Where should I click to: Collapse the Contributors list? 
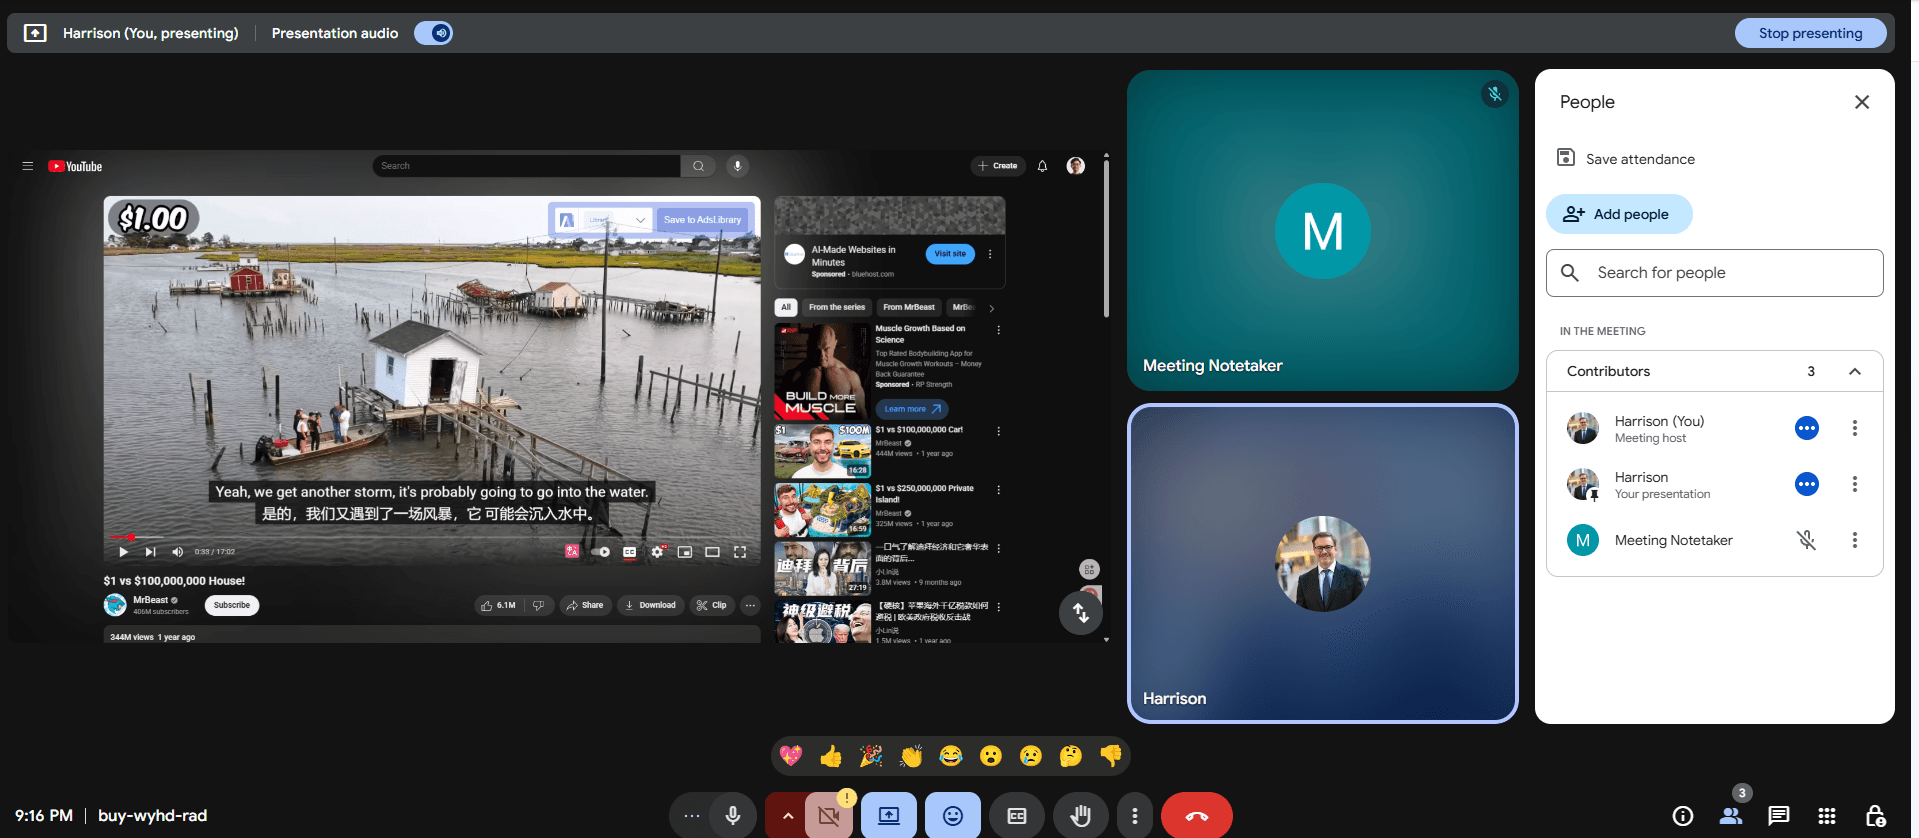(x=1854, y=371)
